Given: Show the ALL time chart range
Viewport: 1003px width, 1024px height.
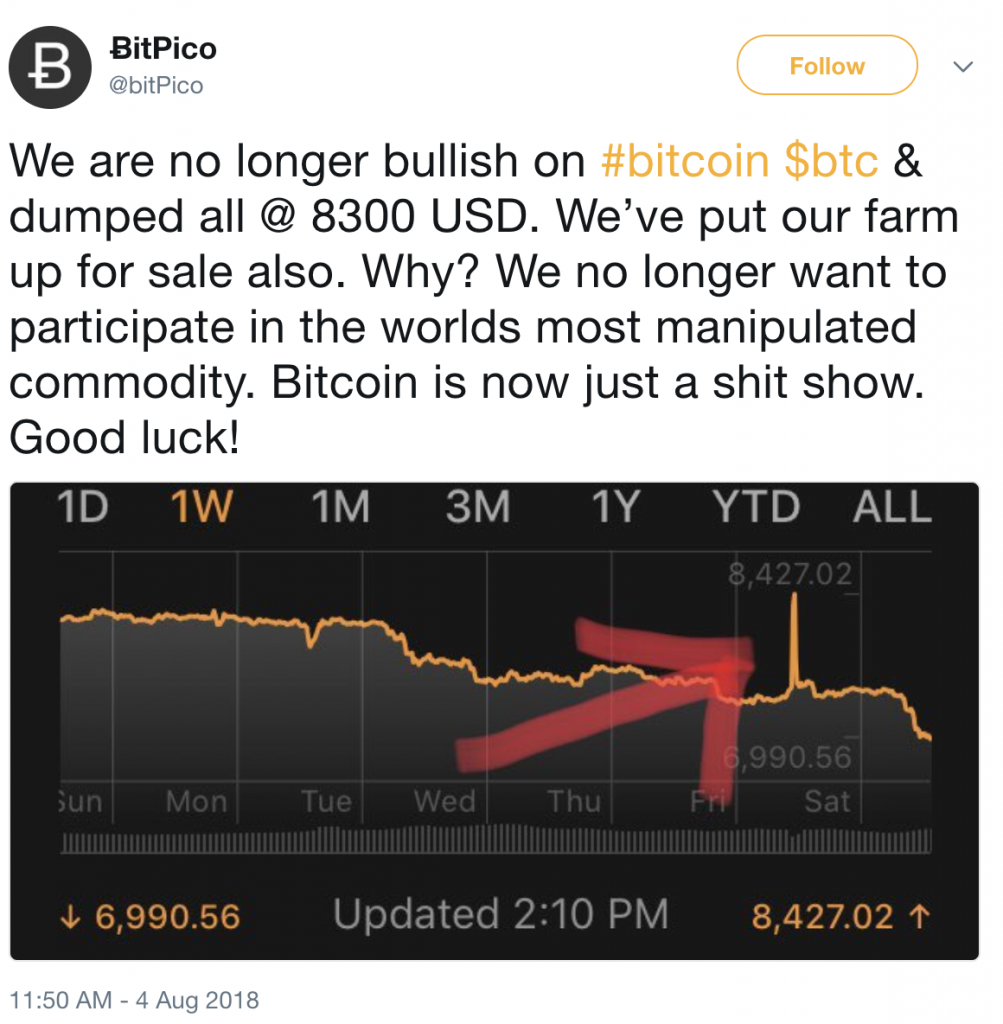Looking at the screenshot, I should [x=892, y=509].
